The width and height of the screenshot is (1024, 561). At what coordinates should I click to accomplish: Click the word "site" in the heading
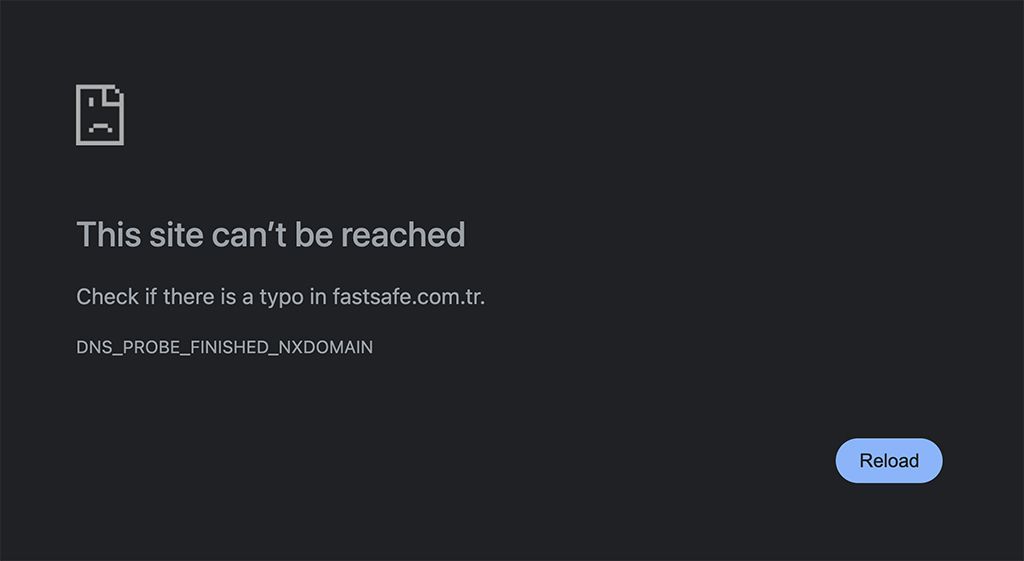point(176,234)
